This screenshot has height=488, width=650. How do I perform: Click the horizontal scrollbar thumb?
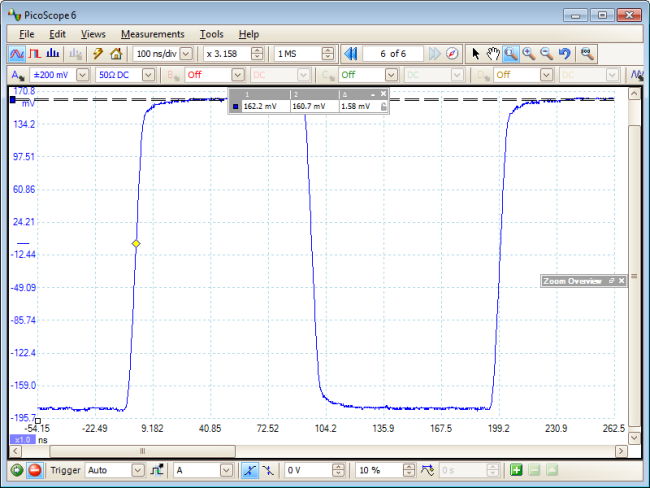(x=142, y=451)
